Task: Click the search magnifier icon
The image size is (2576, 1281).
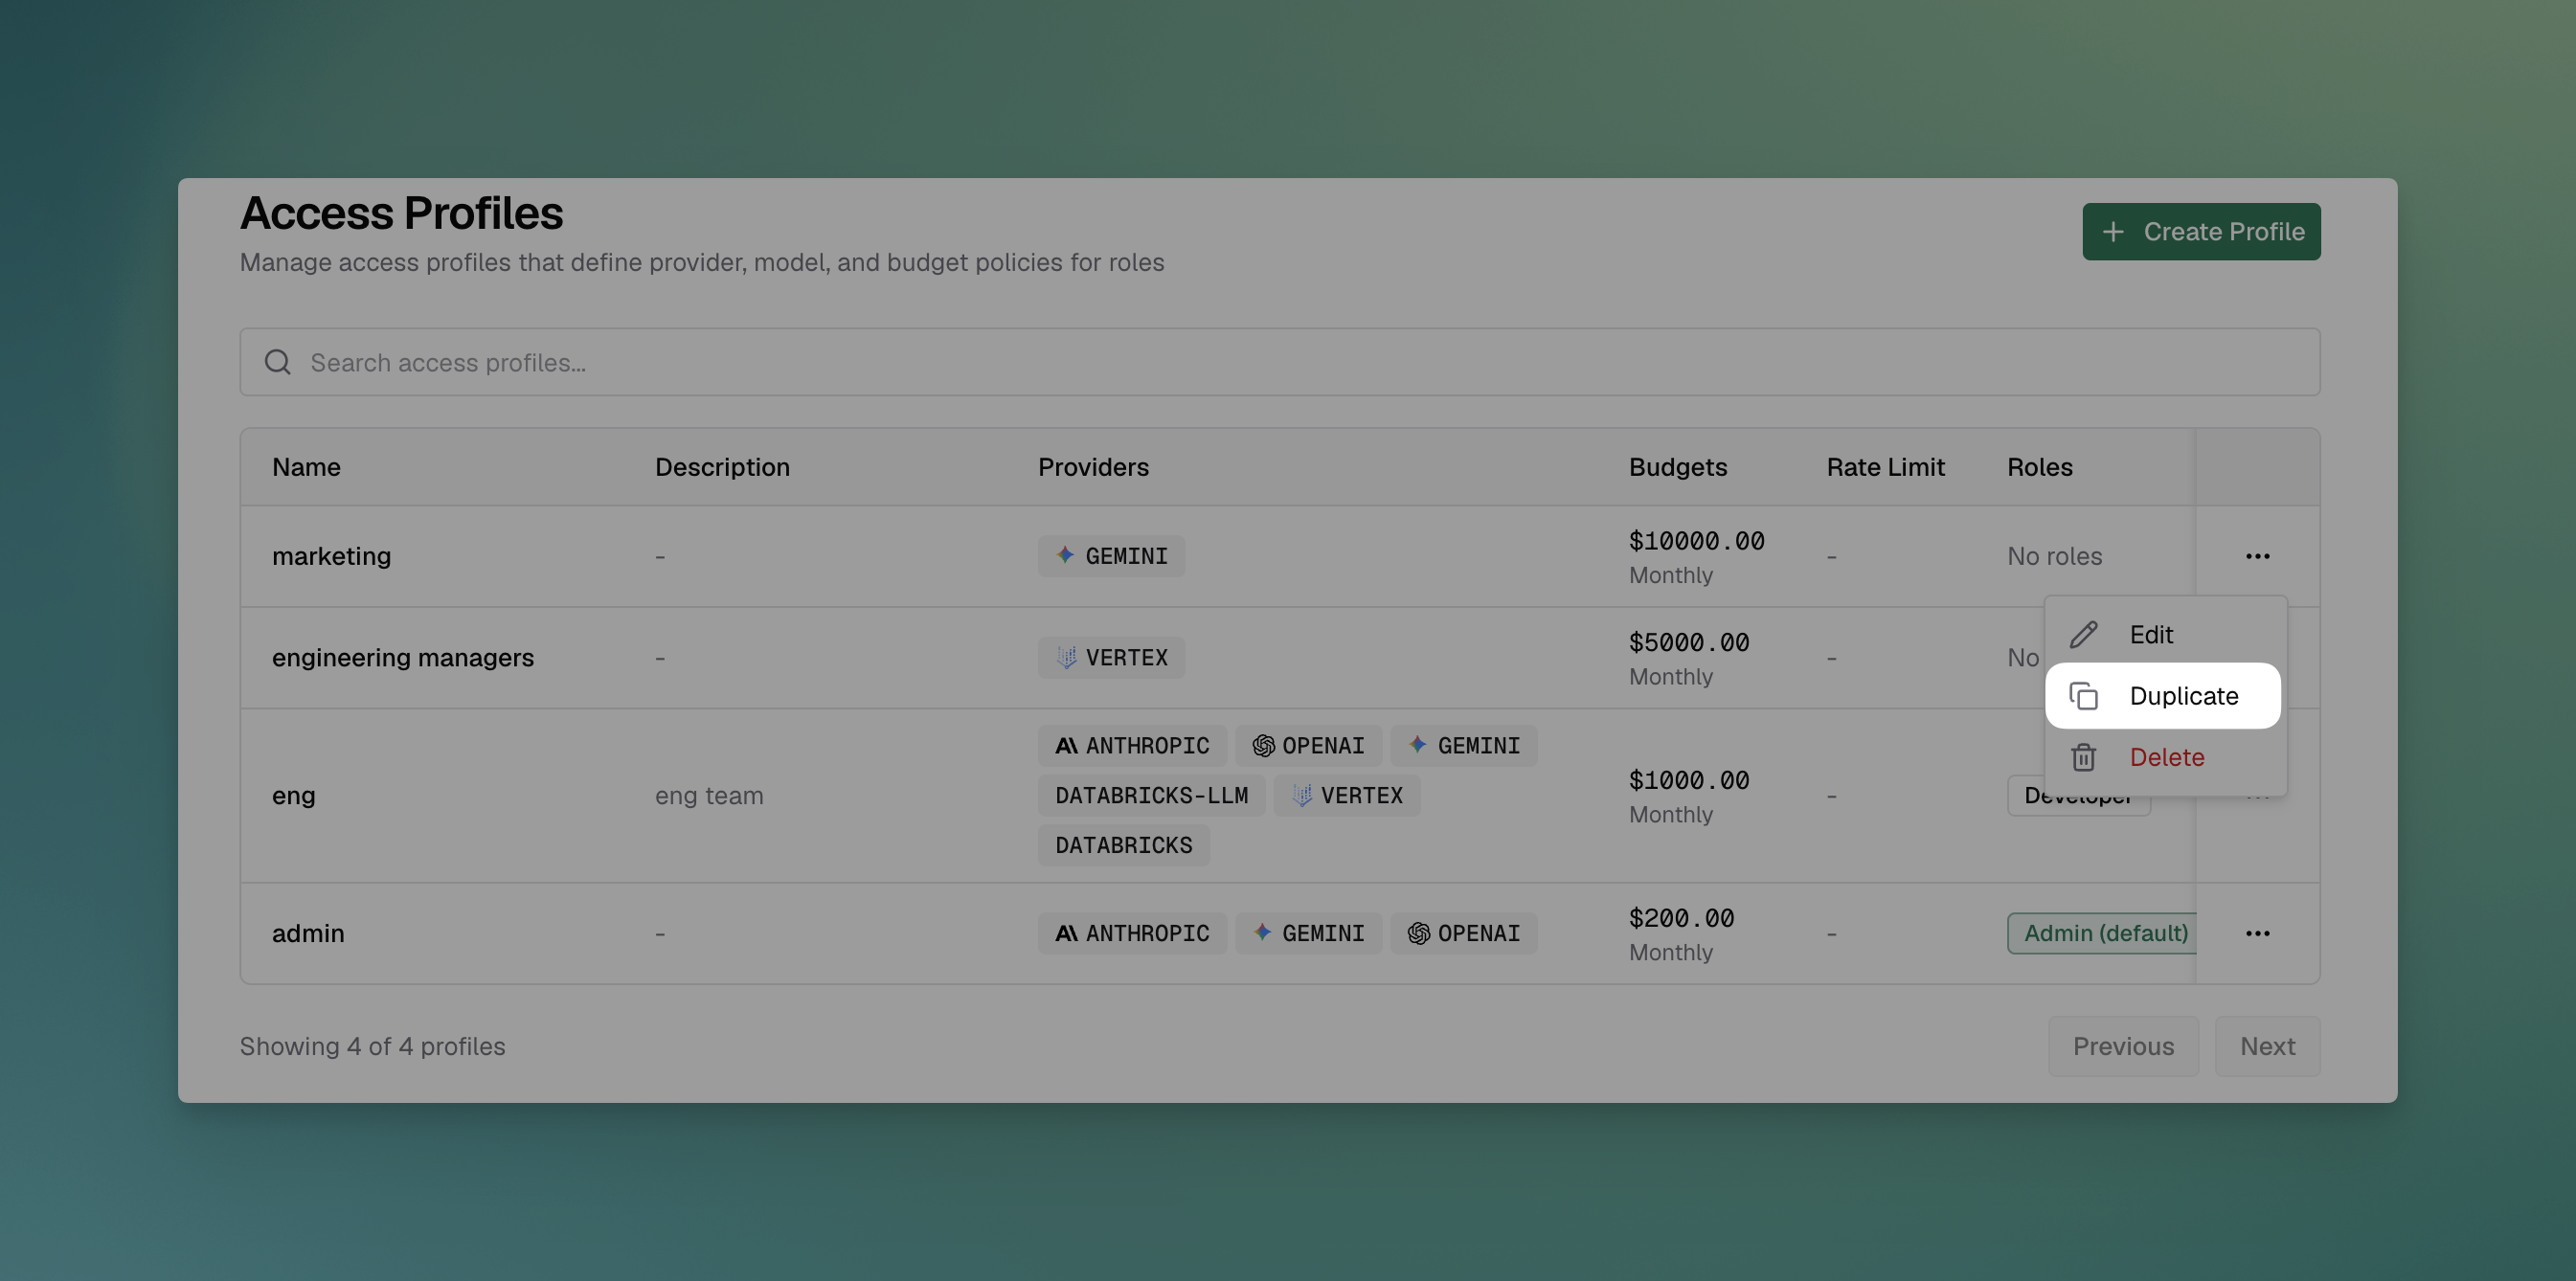Action: click(278, 362)
